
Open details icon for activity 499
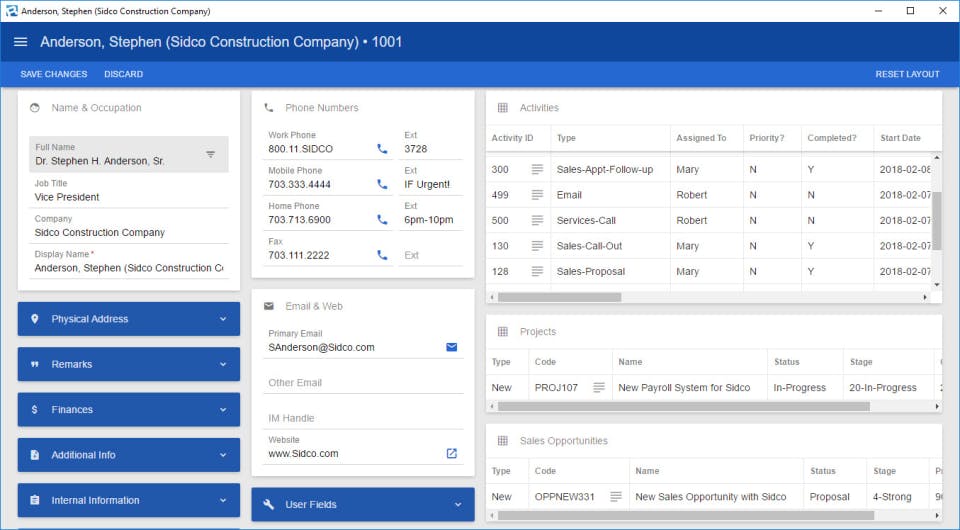tap(537, 195)
